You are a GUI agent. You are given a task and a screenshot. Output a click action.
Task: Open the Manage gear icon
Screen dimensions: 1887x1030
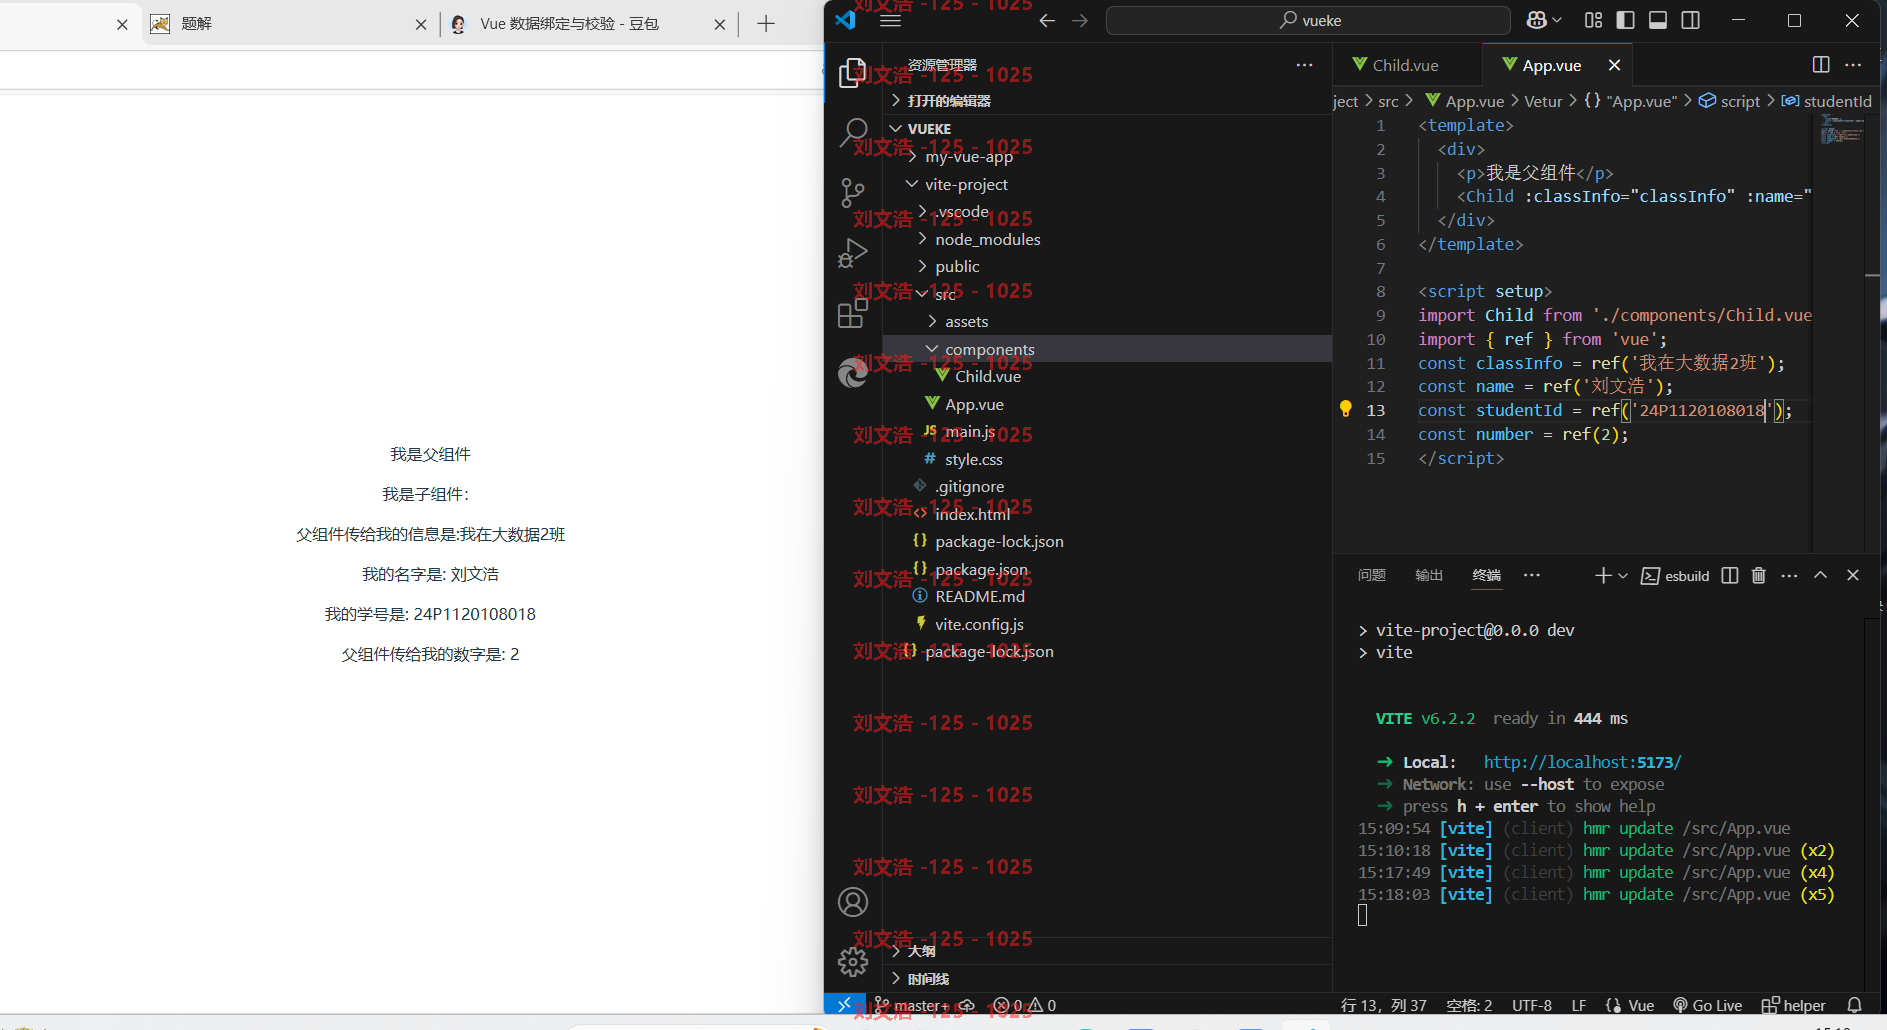point(853,962)
